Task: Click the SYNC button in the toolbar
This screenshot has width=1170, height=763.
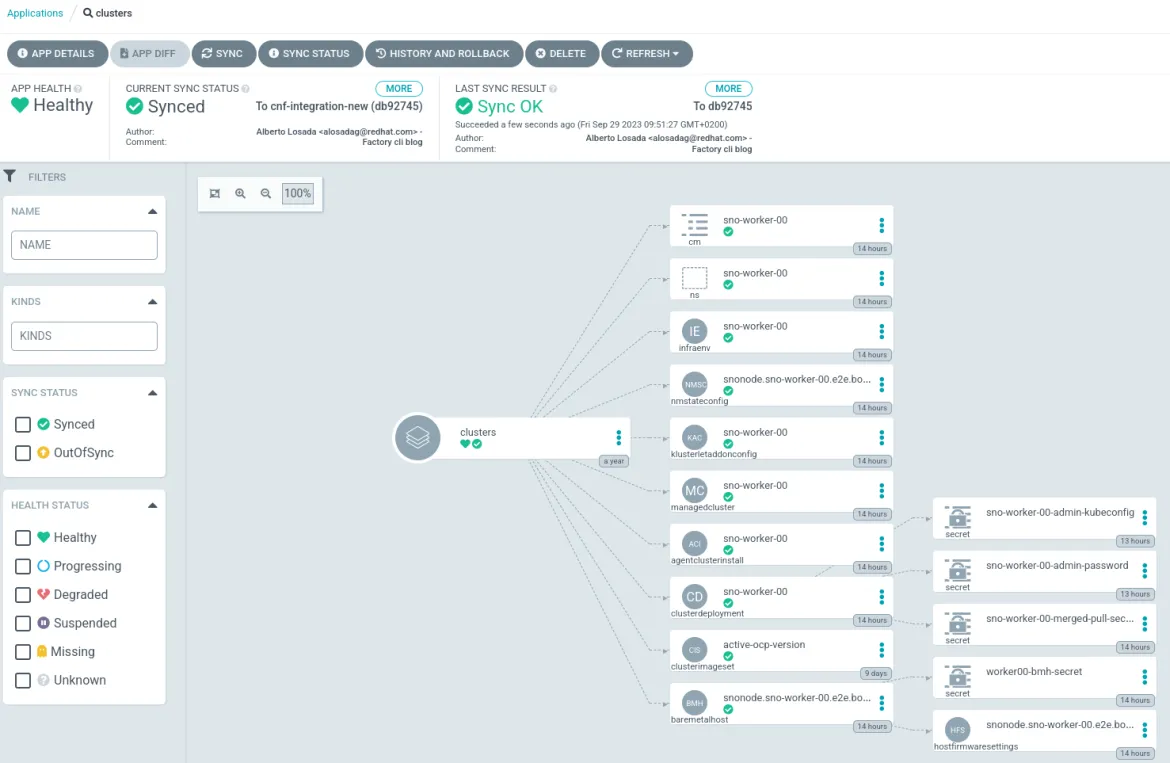Action: tap(223, 53)
